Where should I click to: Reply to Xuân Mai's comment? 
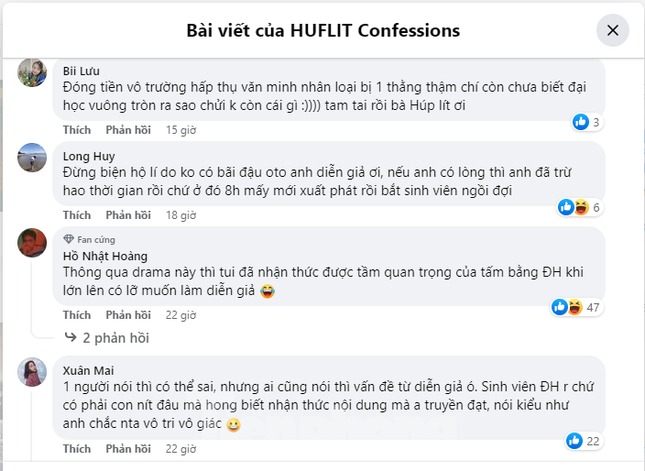tap(128, 448)
